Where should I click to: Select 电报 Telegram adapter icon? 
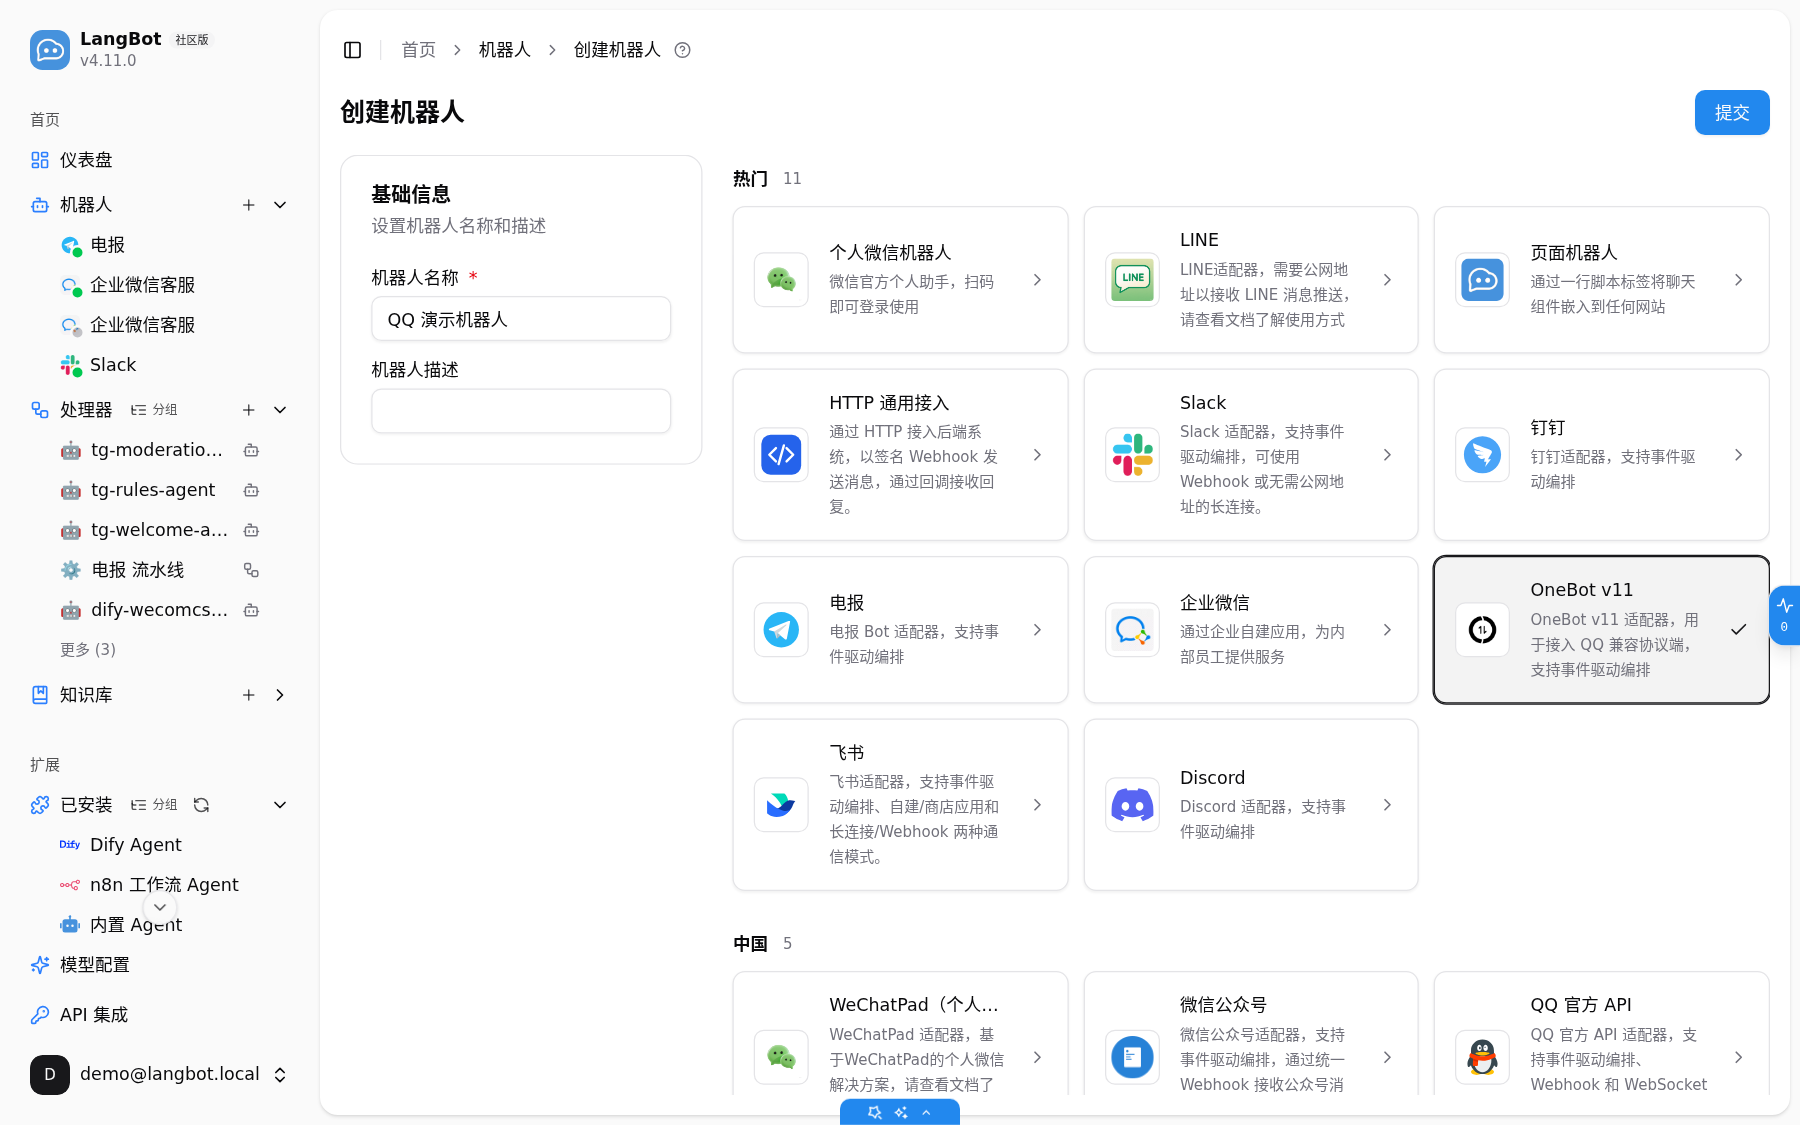[x=781, y=630]
